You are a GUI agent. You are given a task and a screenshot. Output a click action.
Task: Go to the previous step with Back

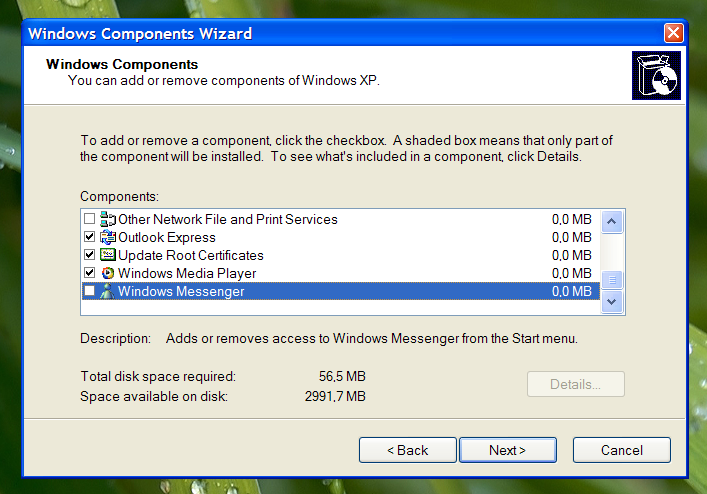[408, 450]
